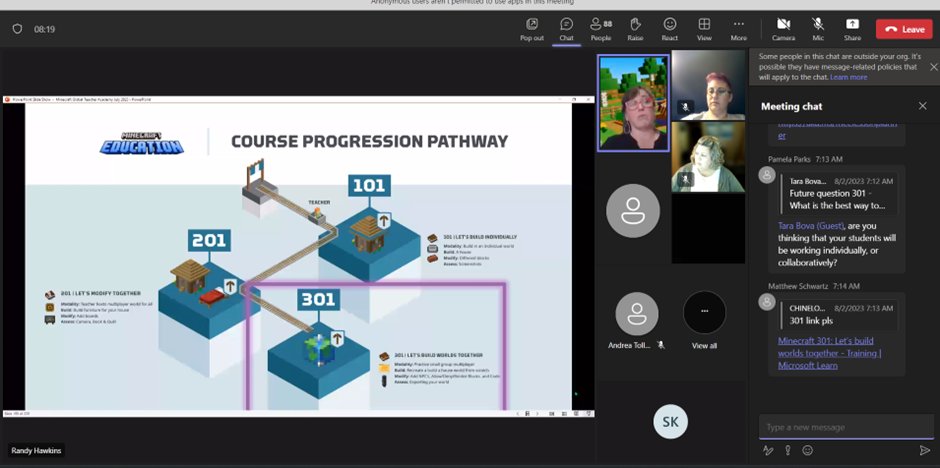Follow the Learn more link in the banner

(848, 77)
